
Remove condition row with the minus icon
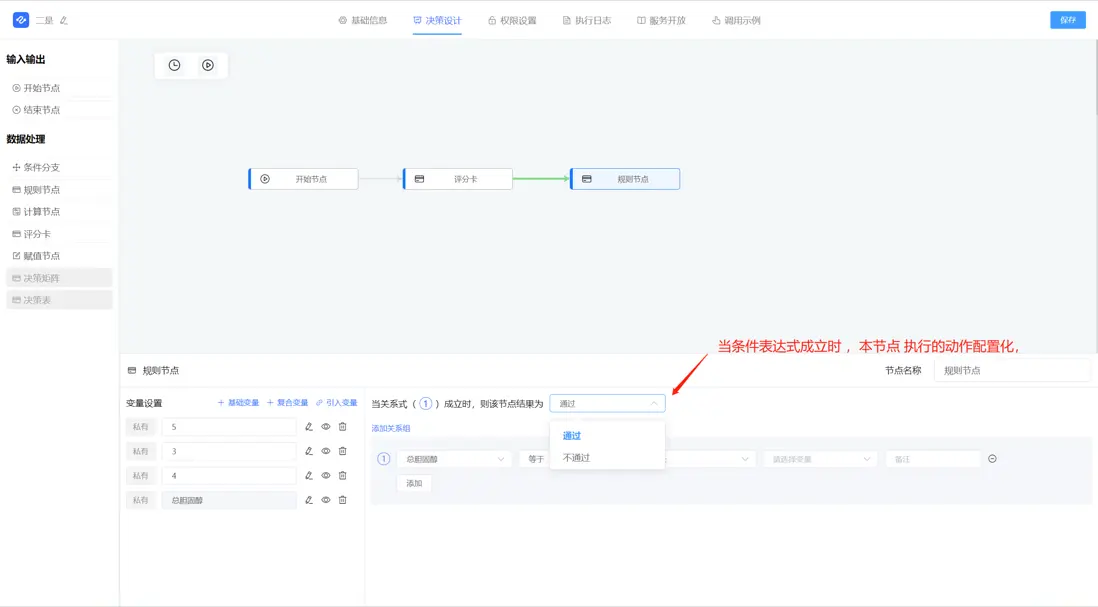(x=992, y=459)
